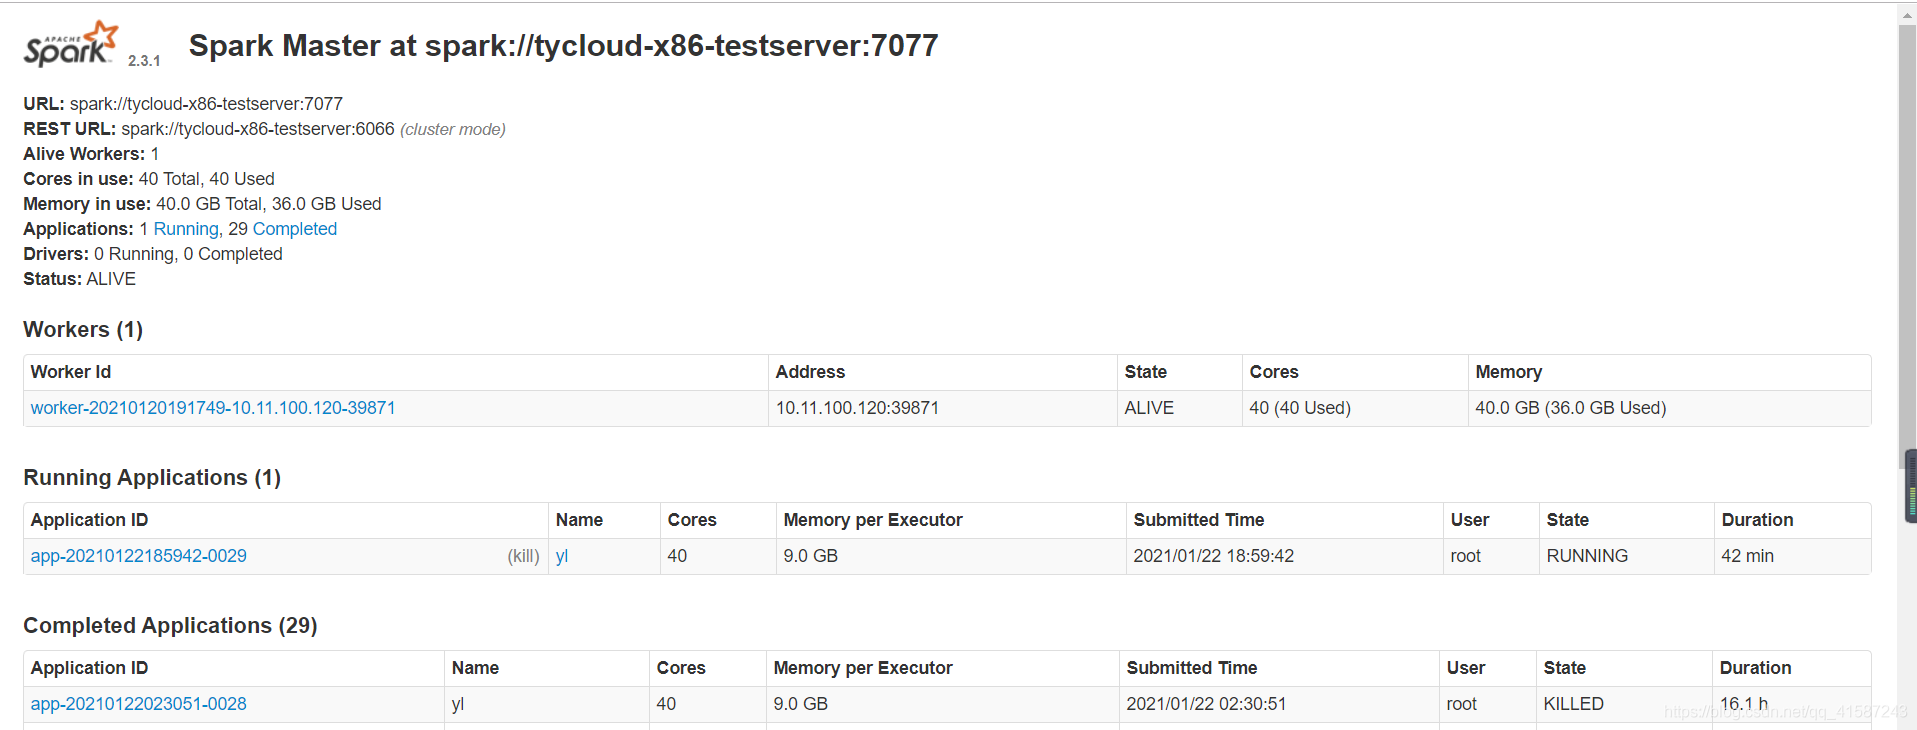Click the dark widget on right edge

click(1911, 486)
